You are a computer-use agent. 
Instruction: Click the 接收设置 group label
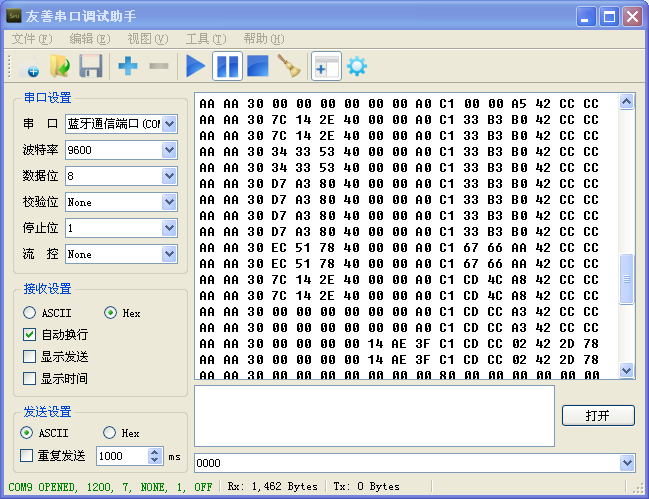pyautogui.click(x=48, y=288)
